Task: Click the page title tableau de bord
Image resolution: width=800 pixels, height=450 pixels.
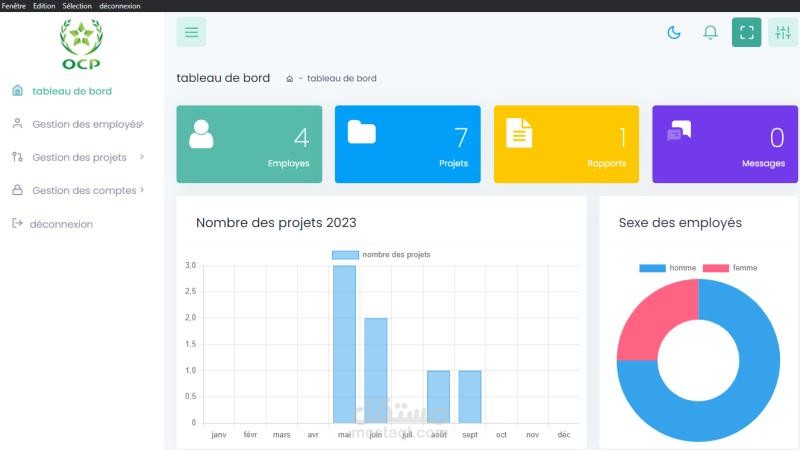Action: pos(223,78)
